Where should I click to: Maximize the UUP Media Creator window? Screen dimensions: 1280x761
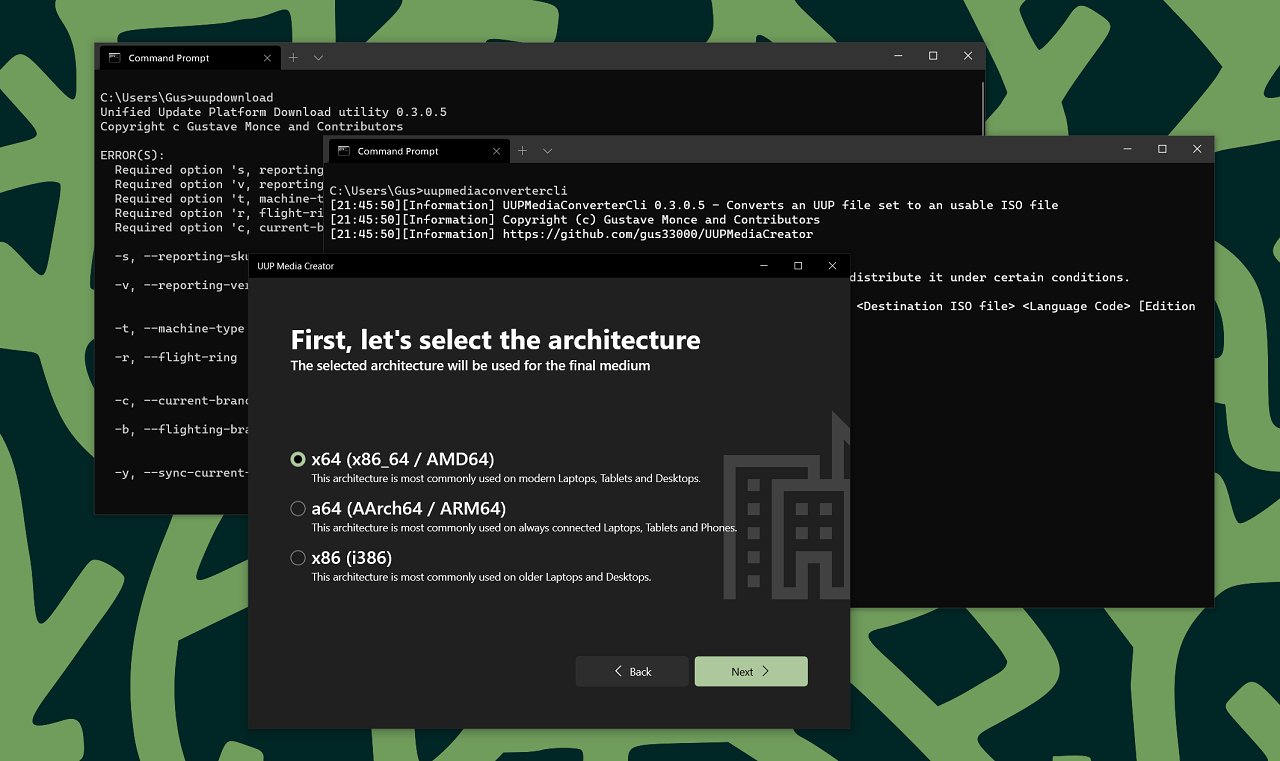798,266
